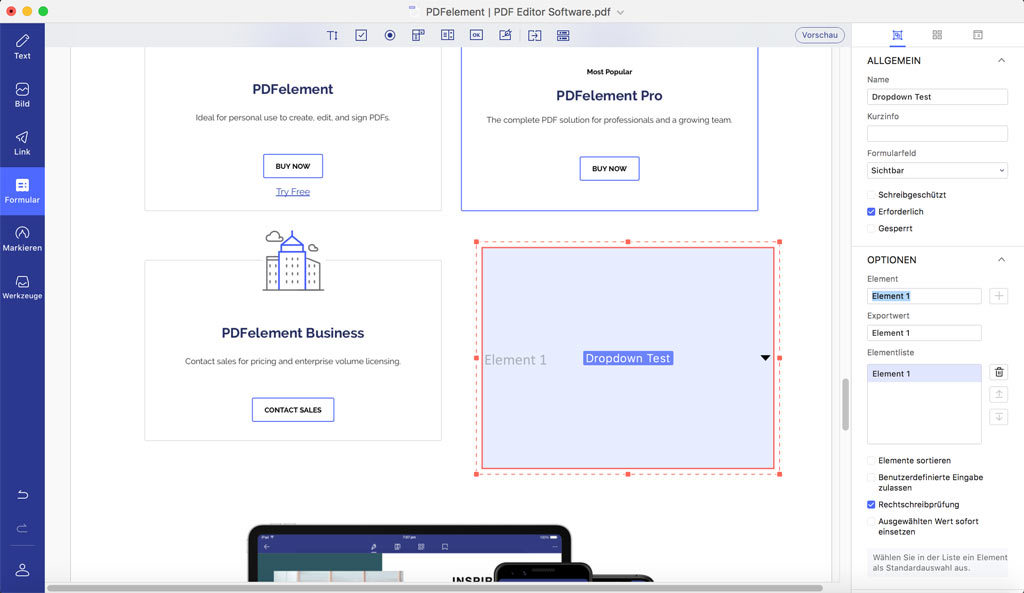Select the Link tool in sidebar

coord(22,143)
